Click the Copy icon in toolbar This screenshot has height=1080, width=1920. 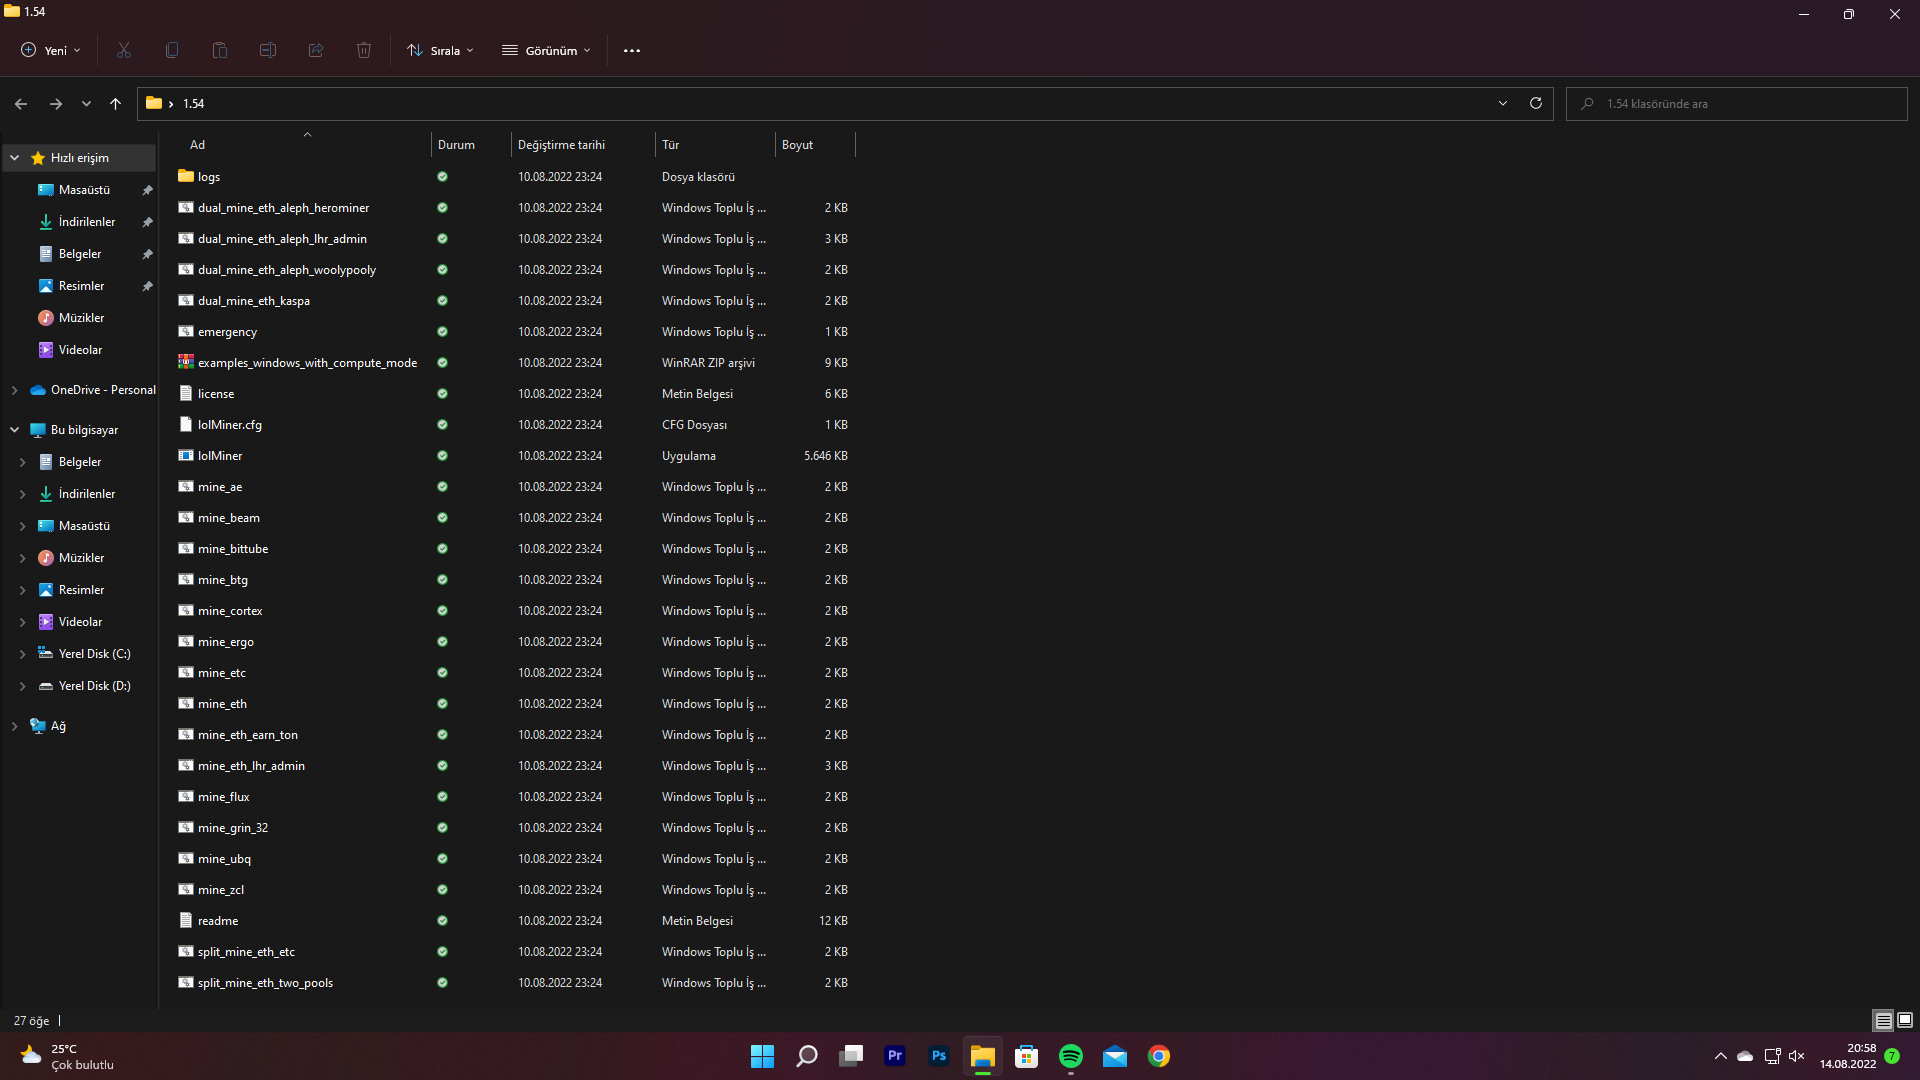[x=172, y=50]
